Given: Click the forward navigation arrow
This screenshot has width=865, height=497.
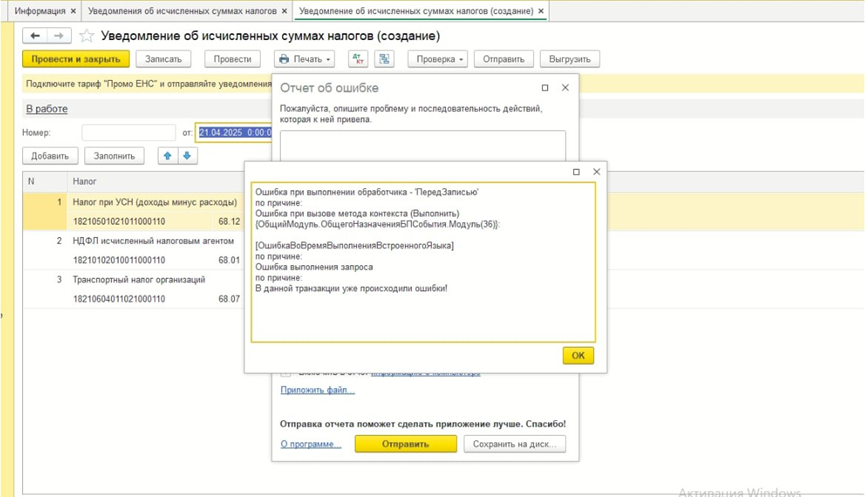Looking at the screenshot, I should click(58, 36).
